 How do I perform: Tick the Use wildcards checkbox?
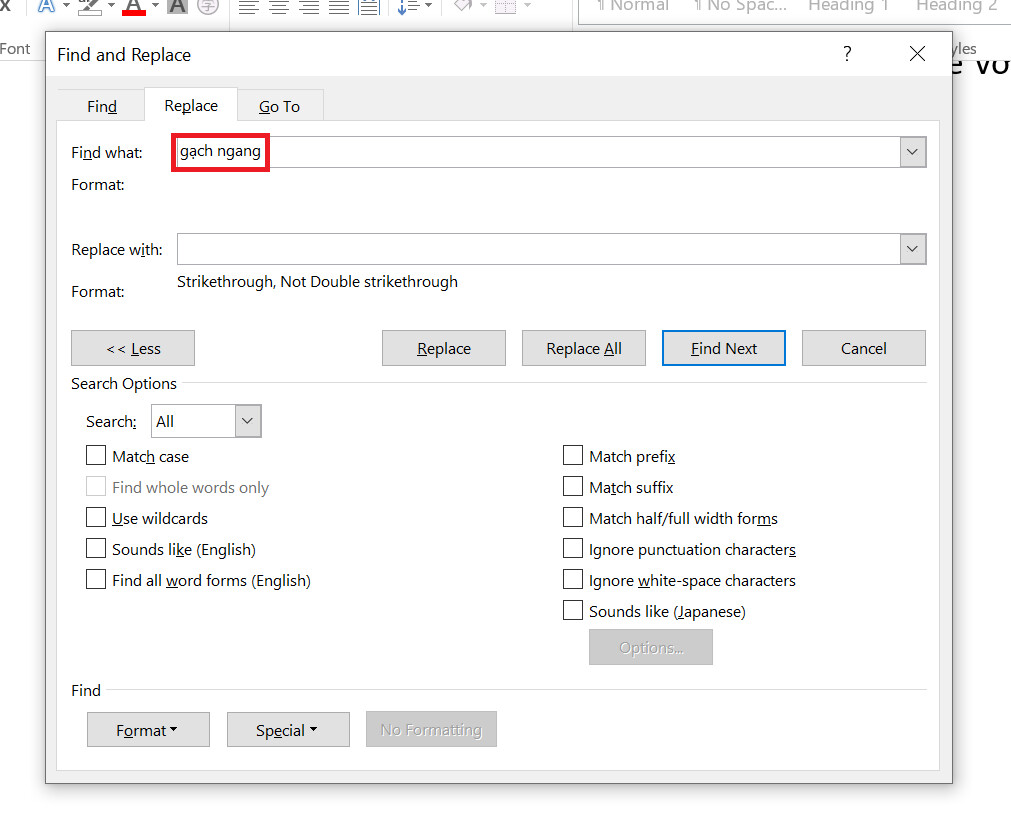click(96, 518)
